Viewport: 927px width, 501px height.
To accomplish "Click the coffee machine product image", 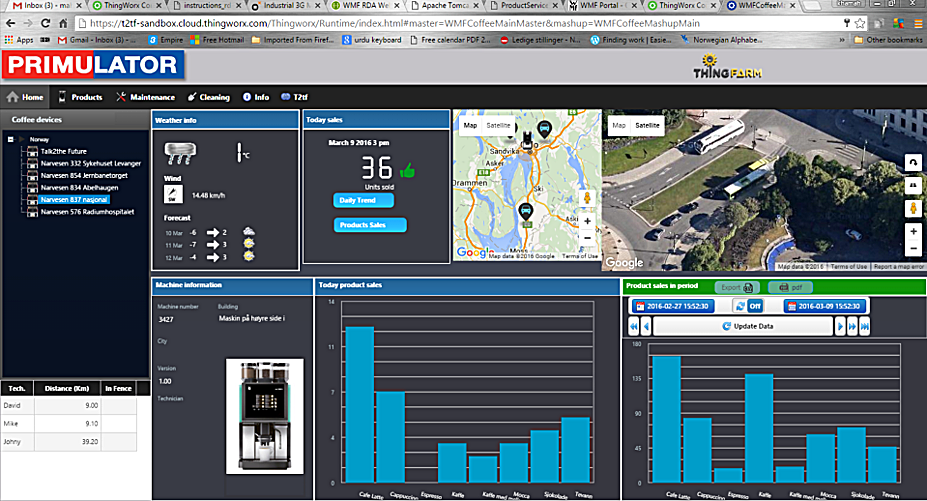I will (265, 416).
